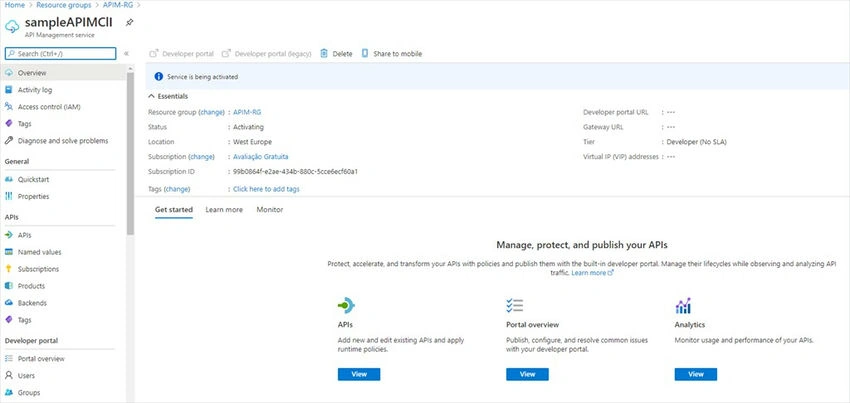Click the Users person icon
850x403 pixels.
click(x=9, y=375)
